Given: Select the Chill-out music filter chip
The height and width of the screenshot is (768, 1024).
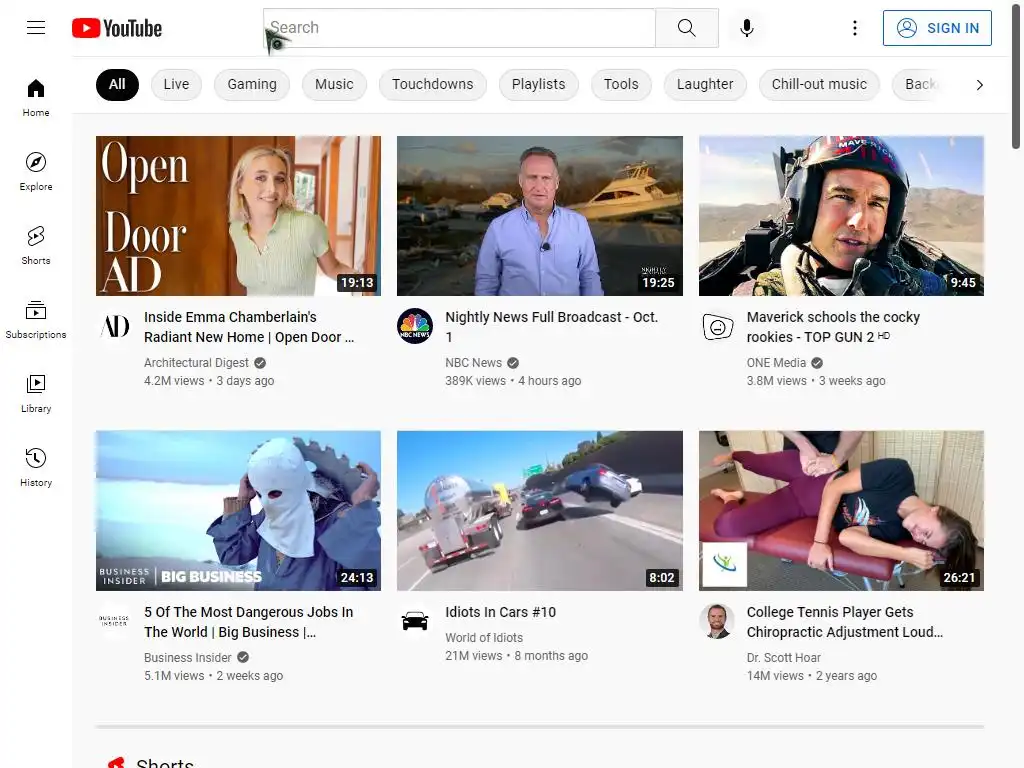Looking at the screenshot, I should (820, 84).
